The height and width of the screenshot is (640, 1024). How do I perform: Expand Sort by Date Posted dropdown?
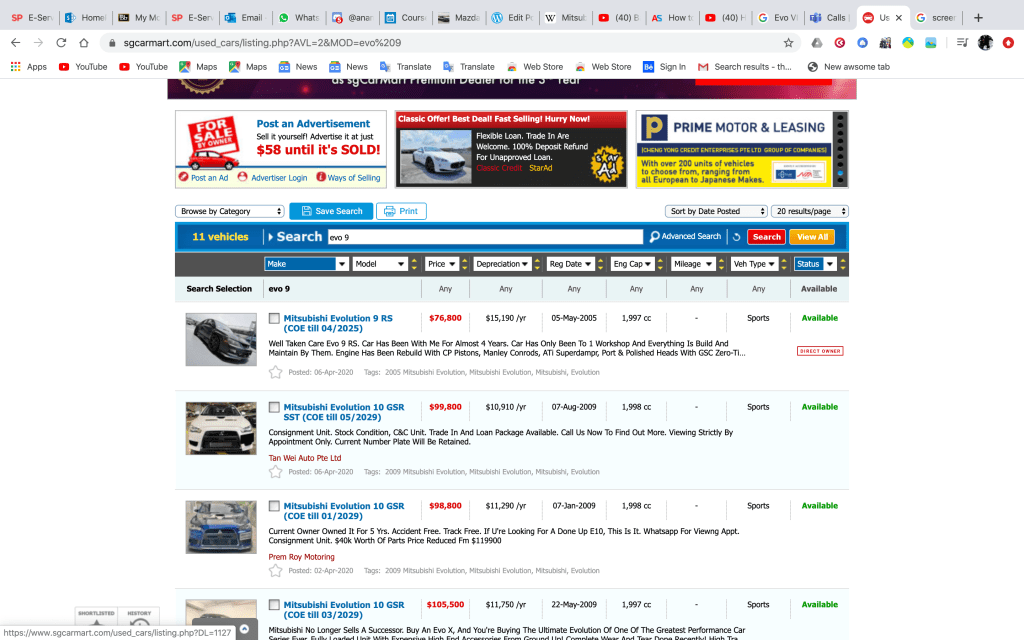[716, 212]
